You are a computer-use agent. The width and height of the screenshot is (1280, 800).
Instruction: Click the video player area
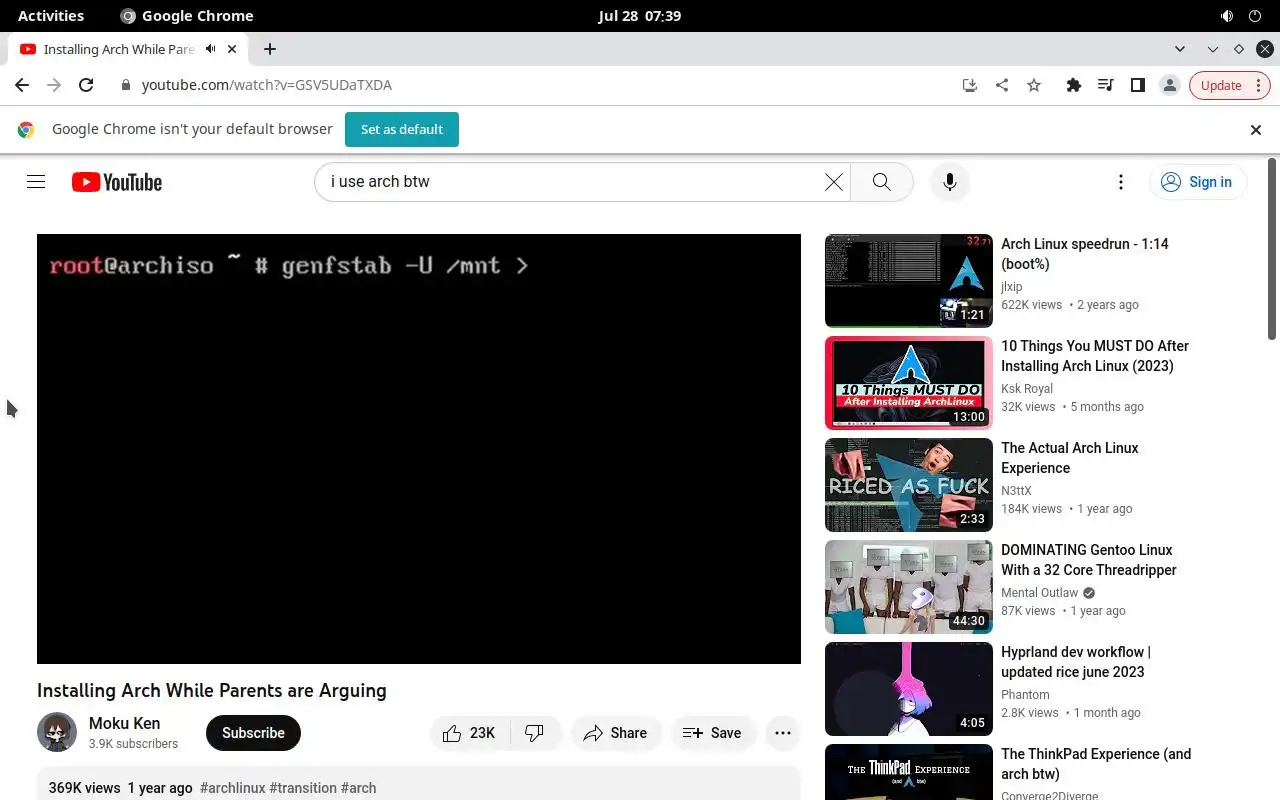[x=419, y=449]
